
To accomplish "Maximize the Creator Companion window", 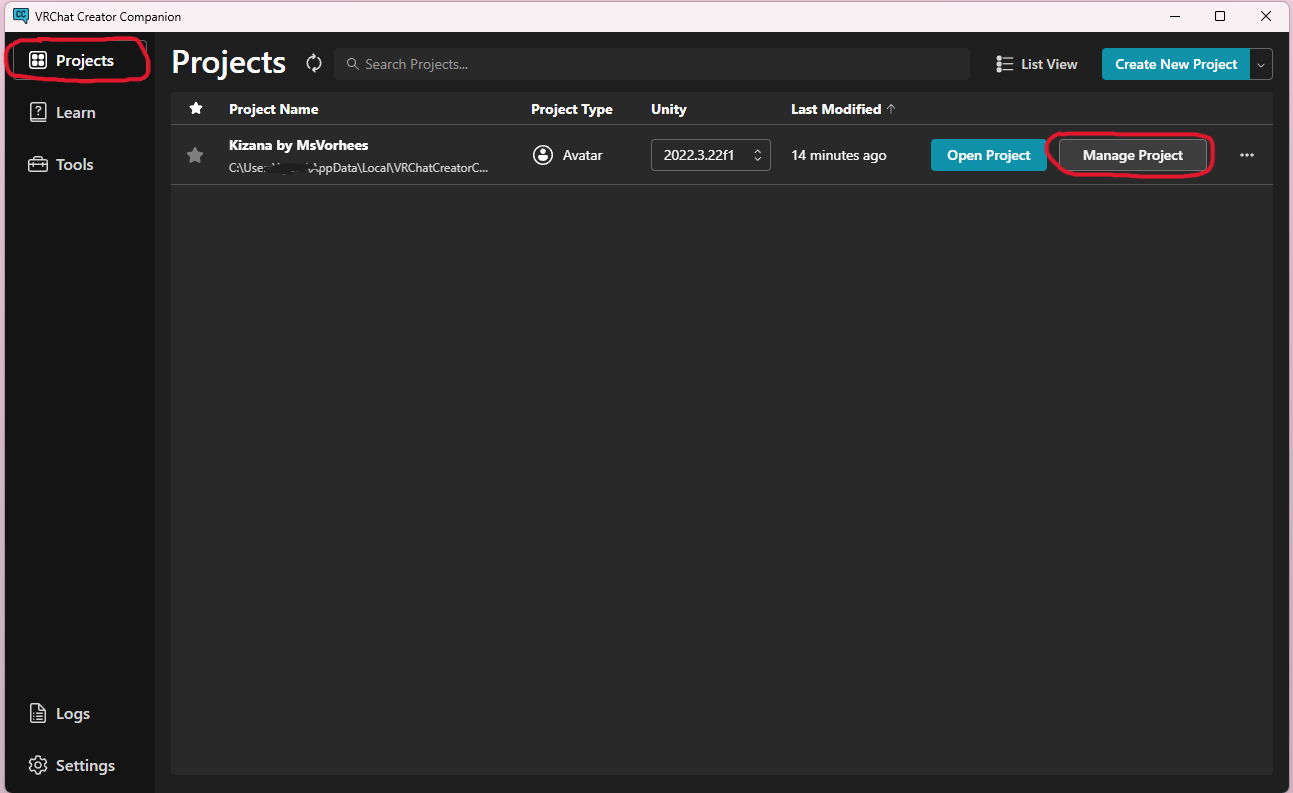I will [x=1220, y=16].
